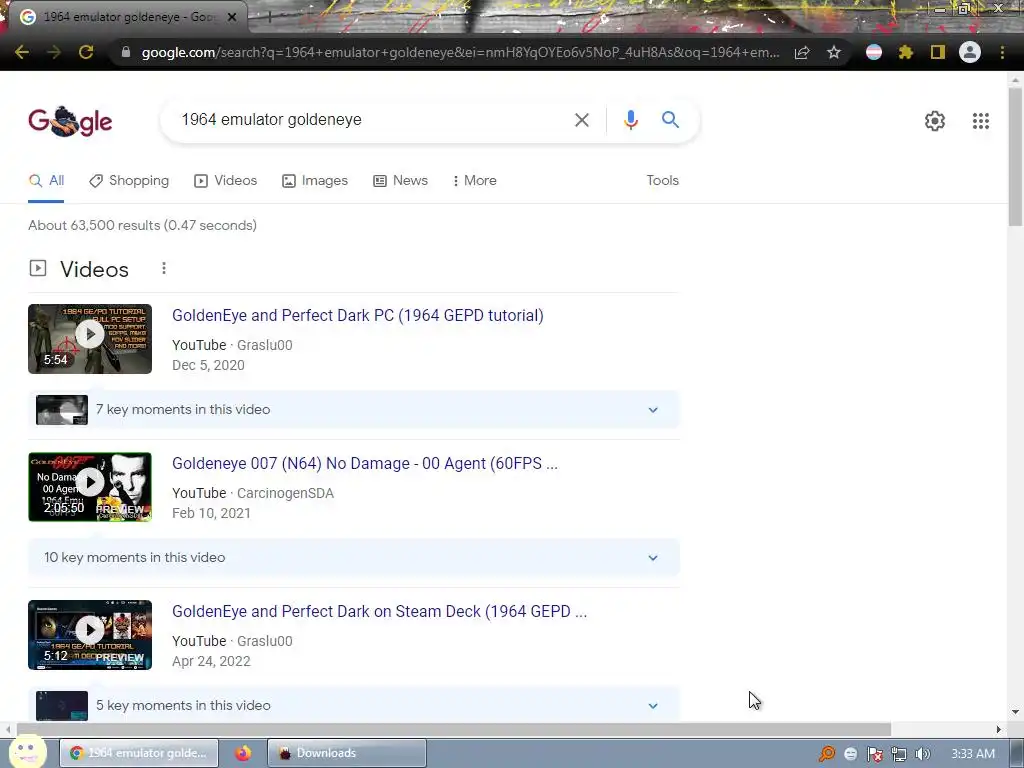Close the 1964 emulator goldeneye tab

point(232,17)
